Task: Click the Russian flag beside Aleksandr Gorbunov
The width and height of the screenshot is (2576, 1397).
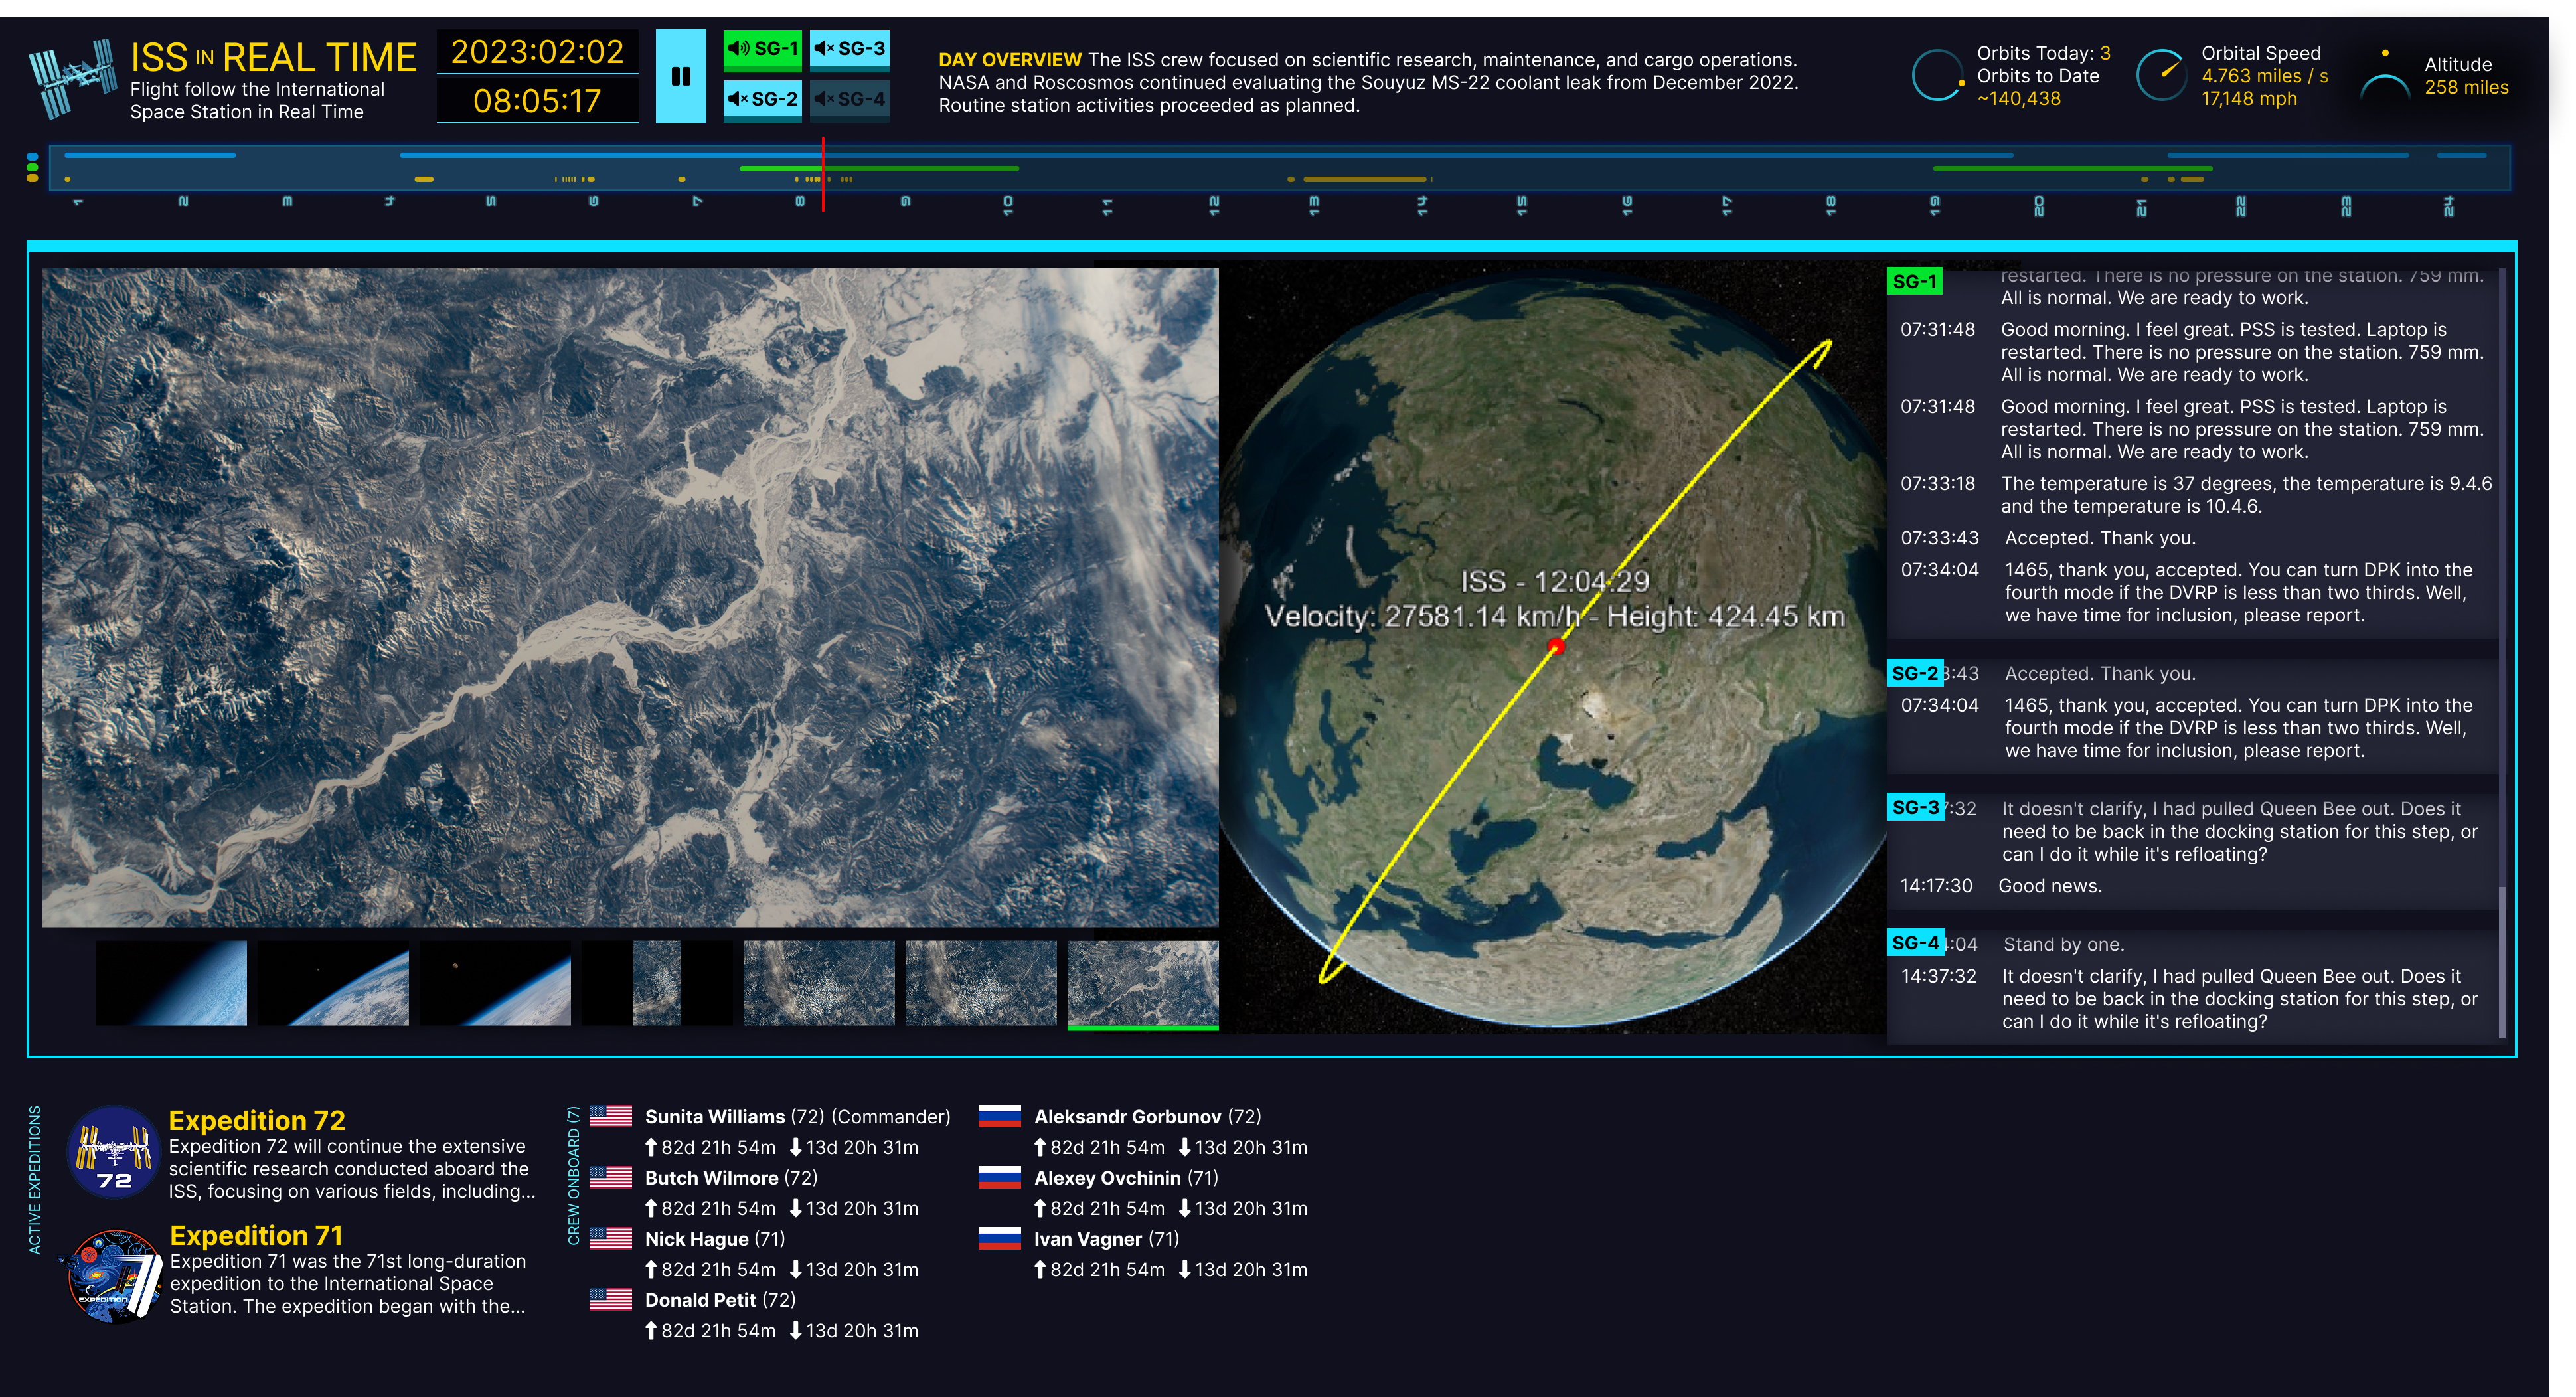Action: coord(999,1116)
